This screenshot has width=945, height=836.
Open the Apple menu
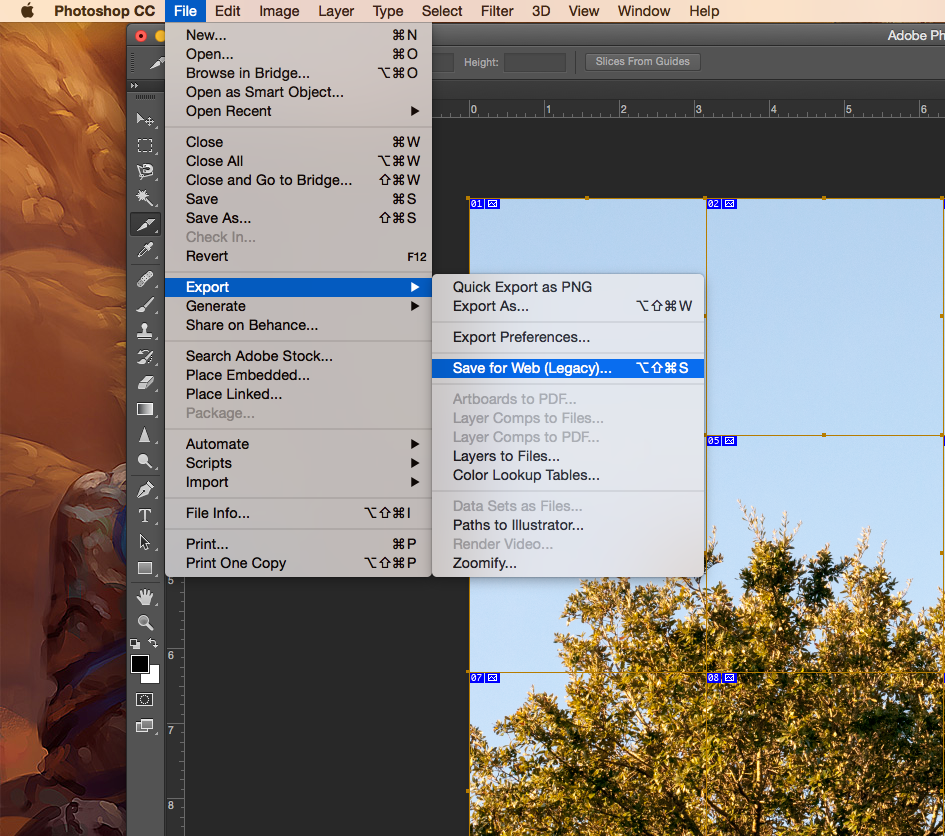[x=27, y=11]
